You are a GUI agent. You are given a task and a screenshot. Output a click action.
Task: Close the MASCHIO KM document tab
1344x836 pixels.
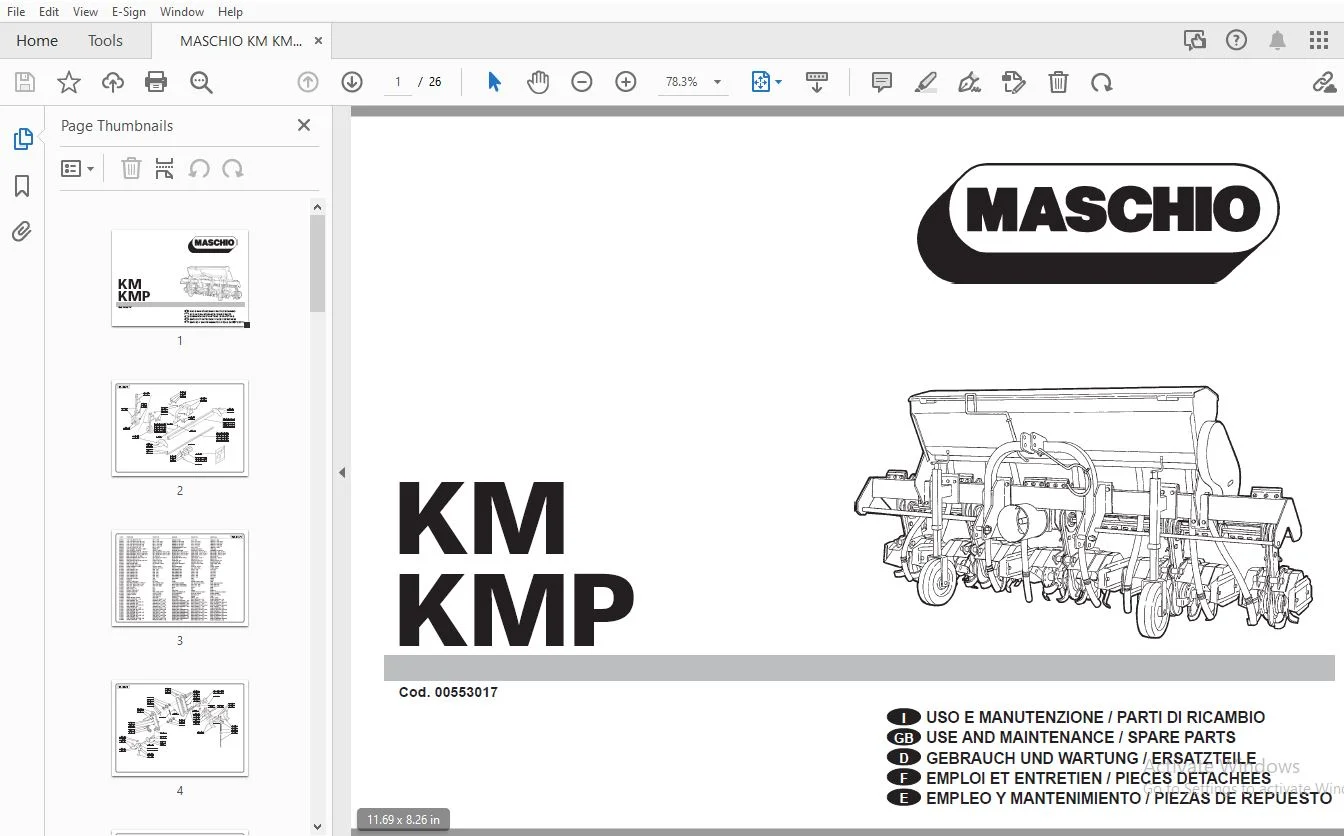(x=319, y=41)
